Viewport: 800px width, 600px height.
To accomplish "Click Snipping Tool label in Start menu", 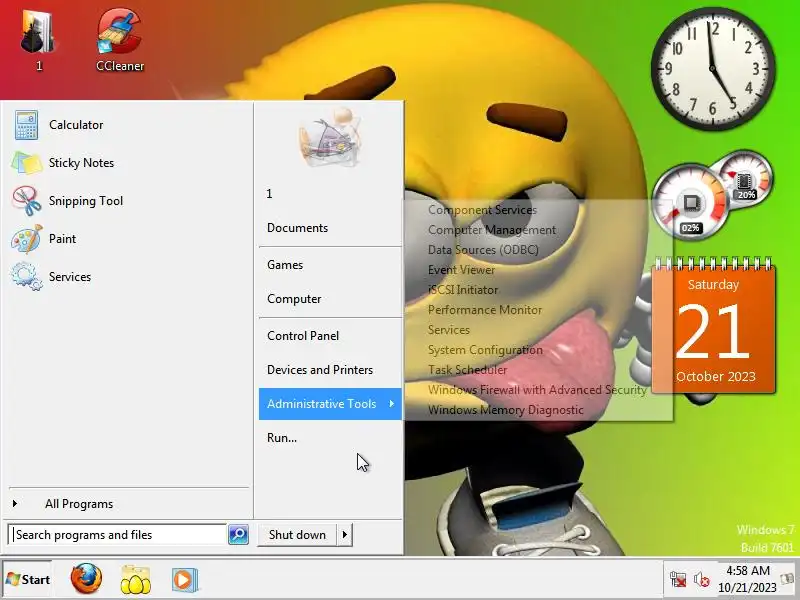I will 86,201.
